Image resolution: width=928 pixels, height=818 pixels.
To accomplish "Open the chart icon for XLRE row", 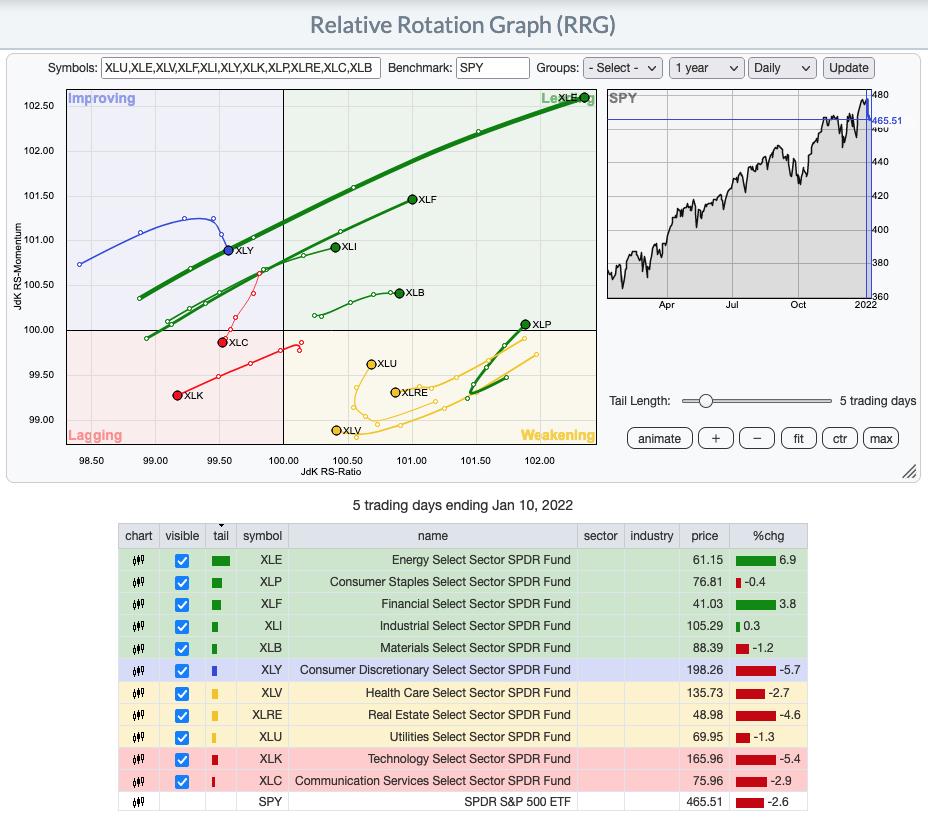I will (x=138, y=715).
